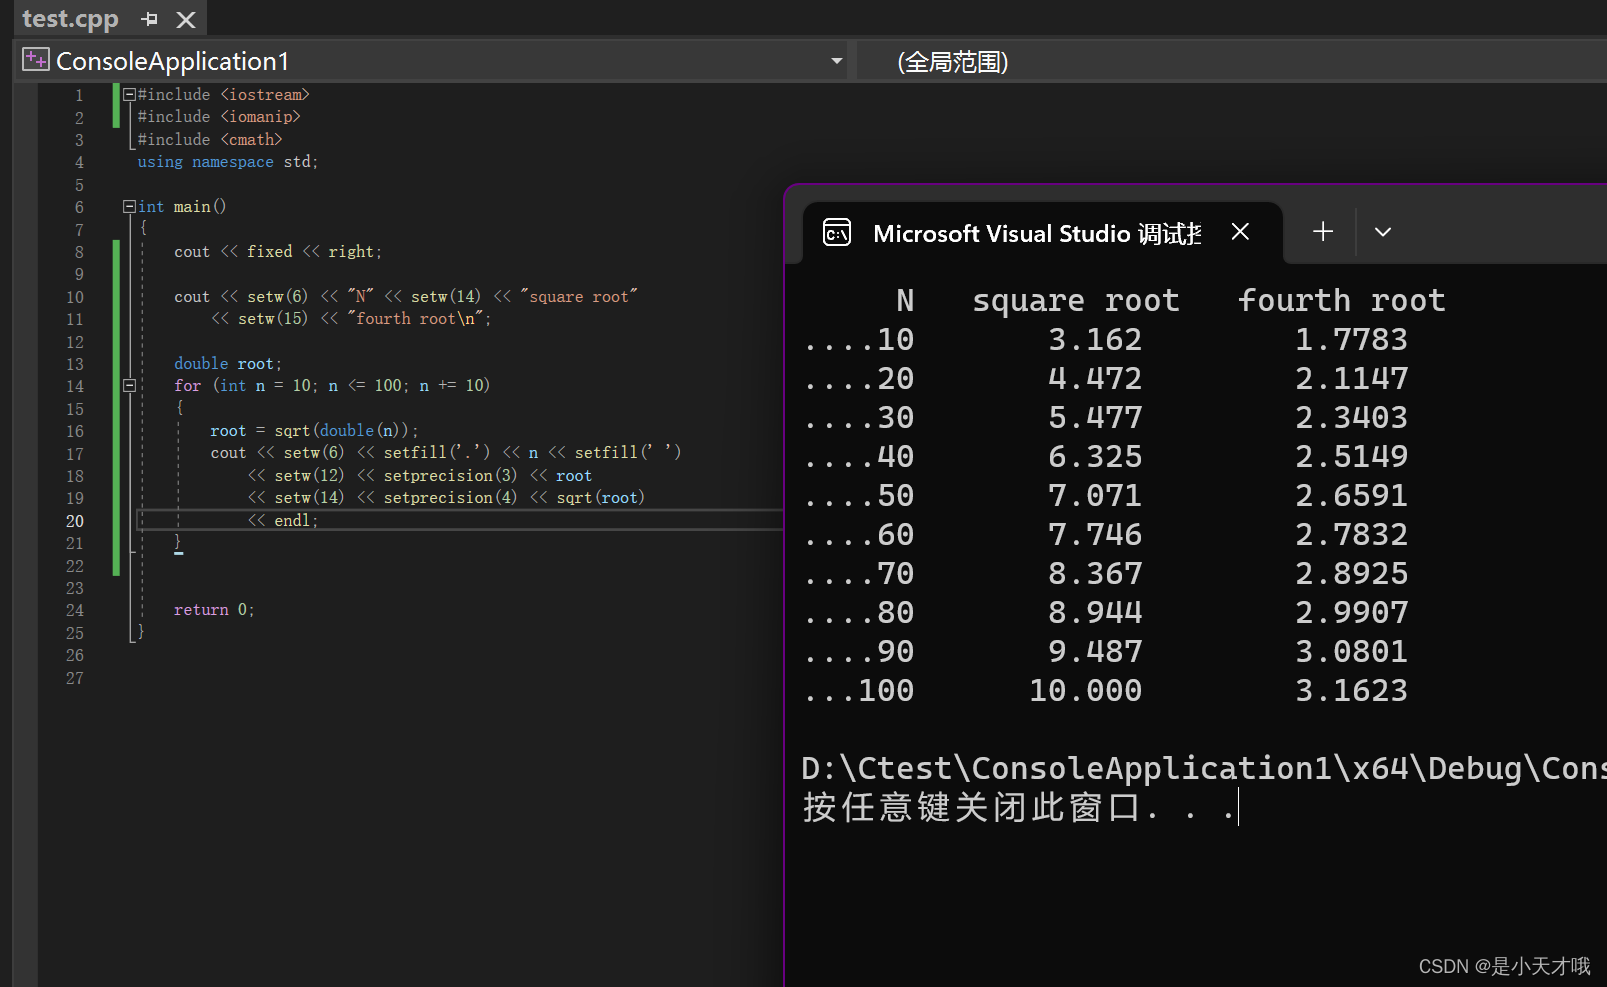Open a new terminal tab with the plus icon
The width and height of the screenshot is (1607, 987).
coord(1322,231)
